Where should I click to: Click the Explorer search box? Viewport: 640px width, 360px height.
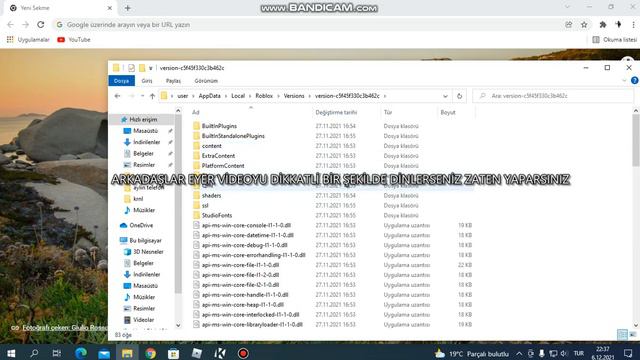(x=553, y=96)
